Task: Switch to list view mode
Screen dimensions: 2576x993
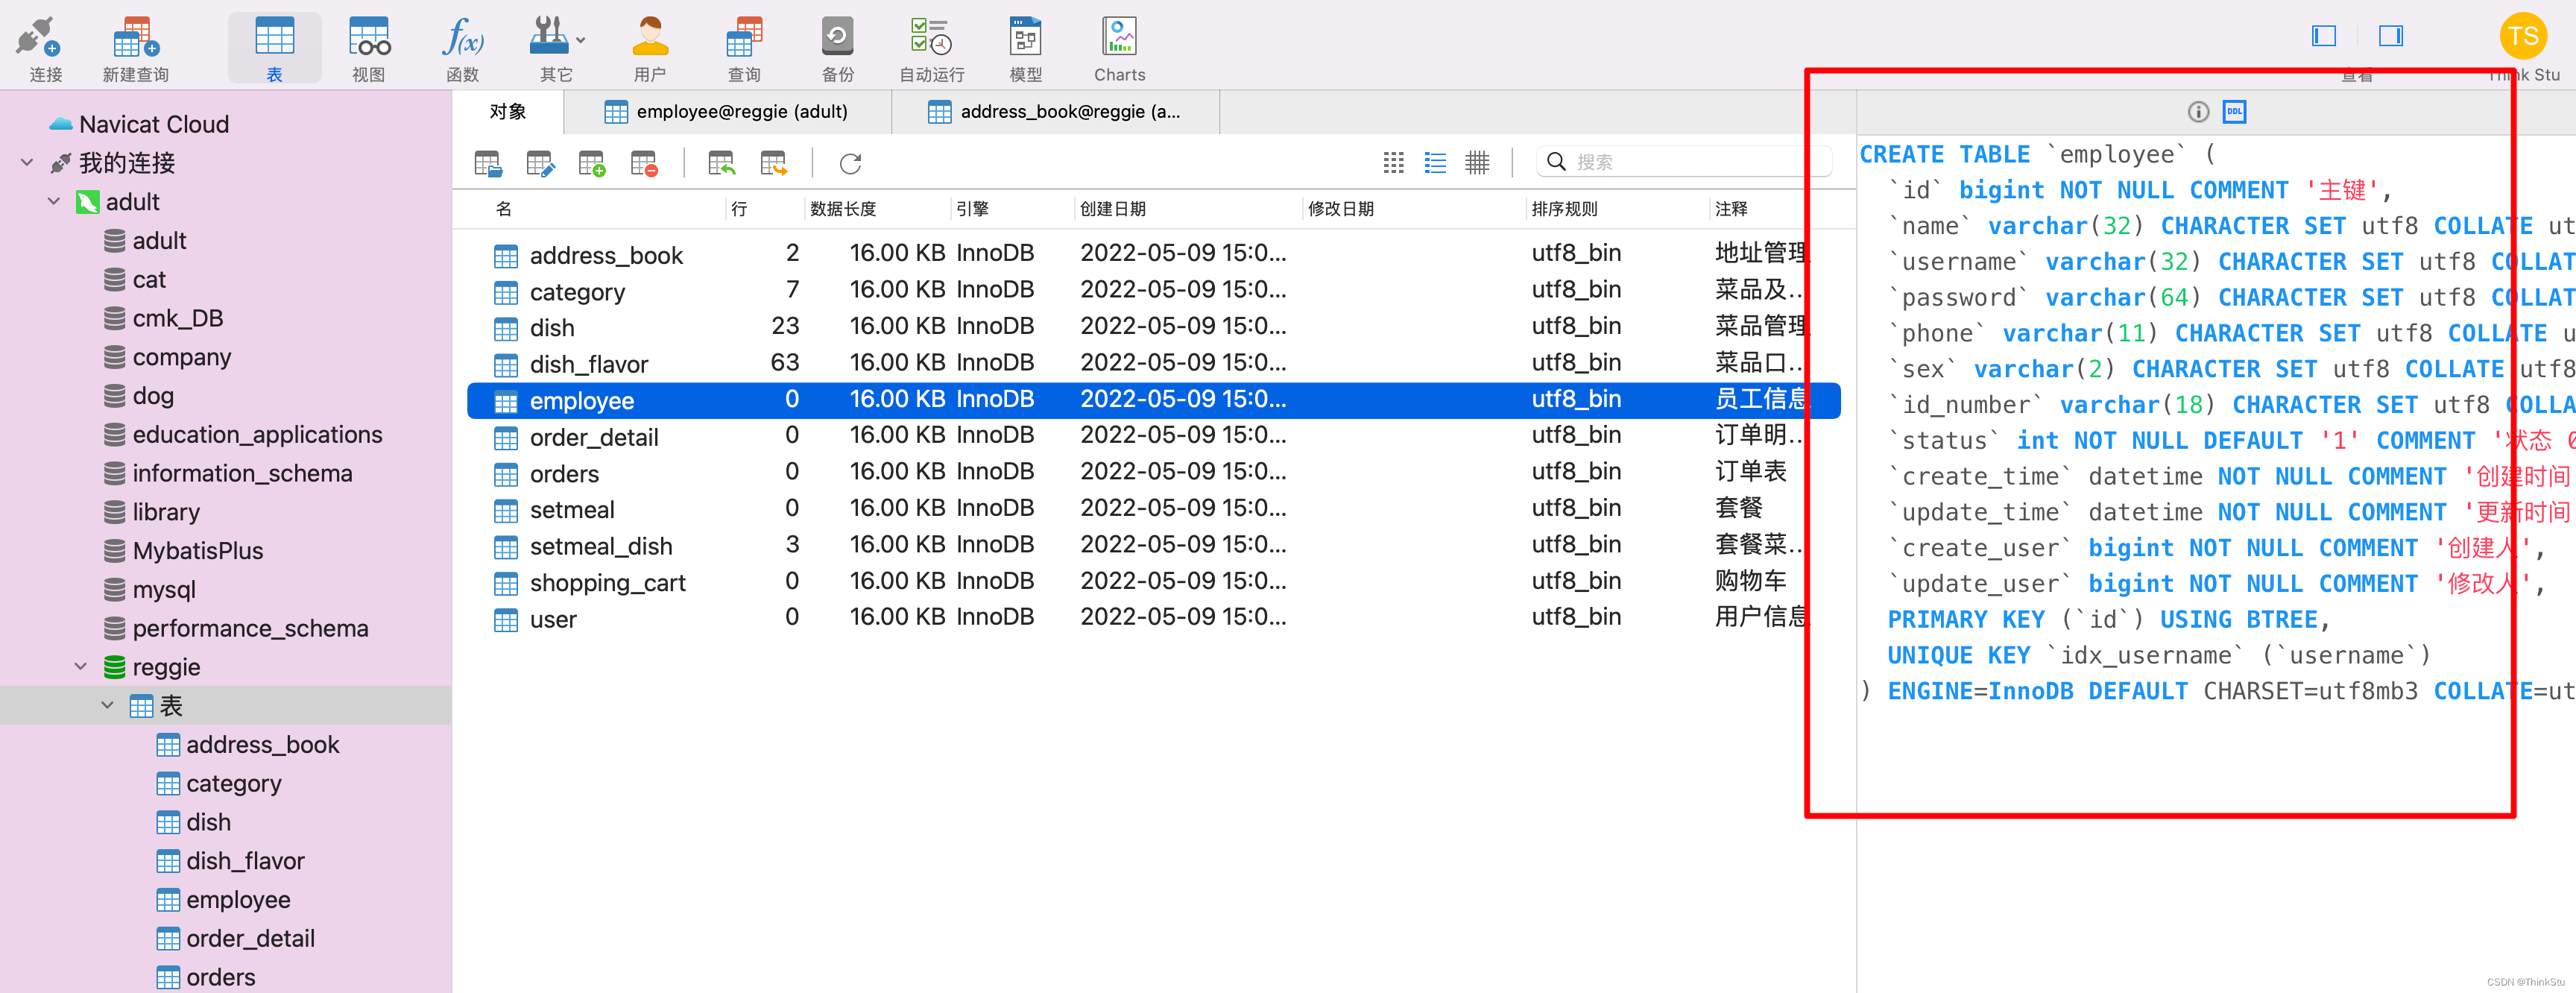Action: click(1435, 163)
